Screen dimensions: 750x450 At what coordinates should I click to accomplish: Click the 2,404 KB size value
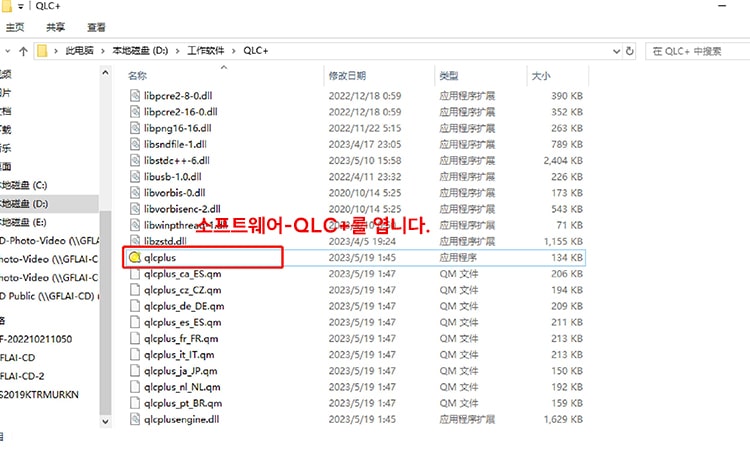coord(563,161)
